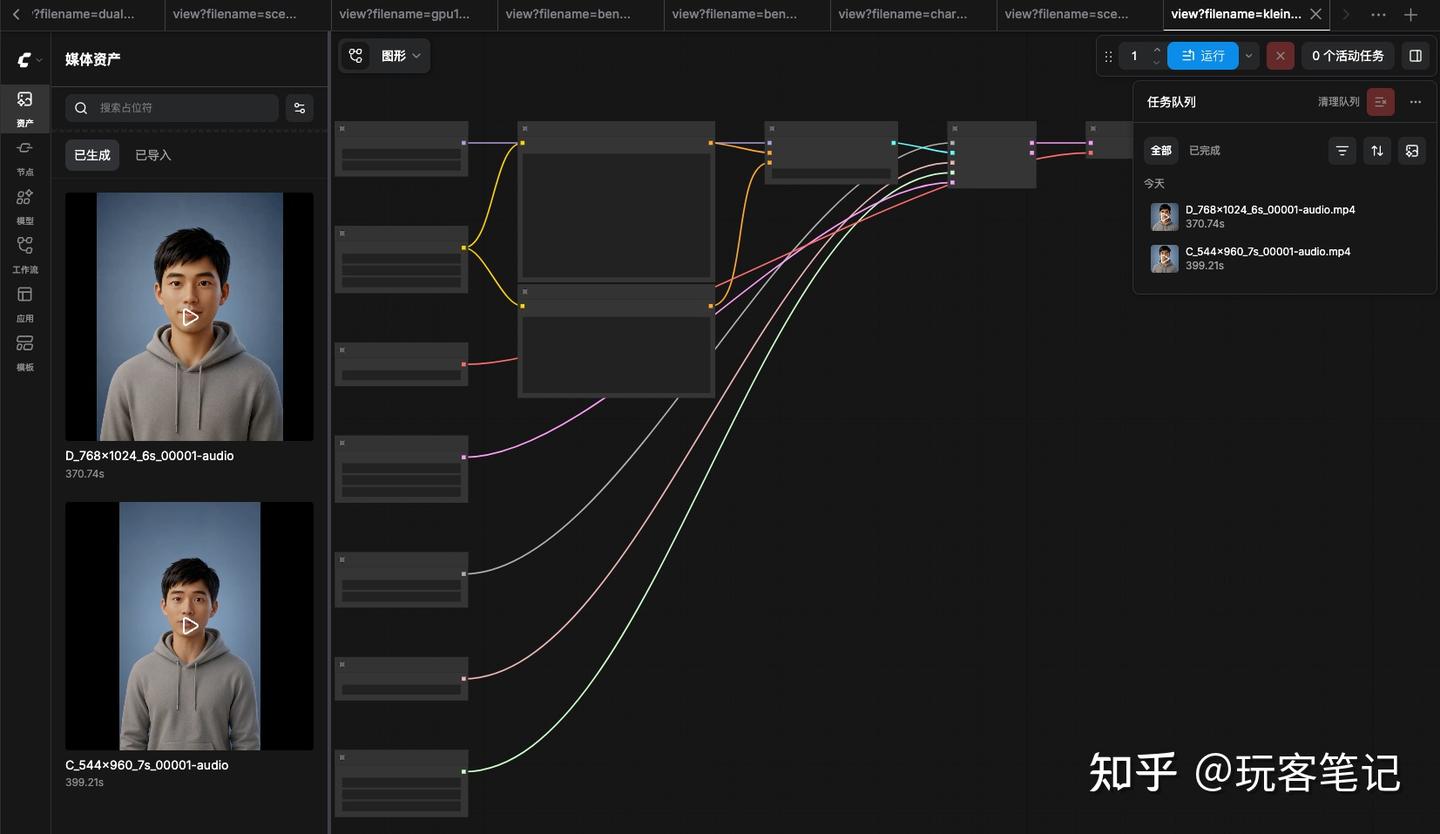Click the 运行 run button

click(1203, 56)
